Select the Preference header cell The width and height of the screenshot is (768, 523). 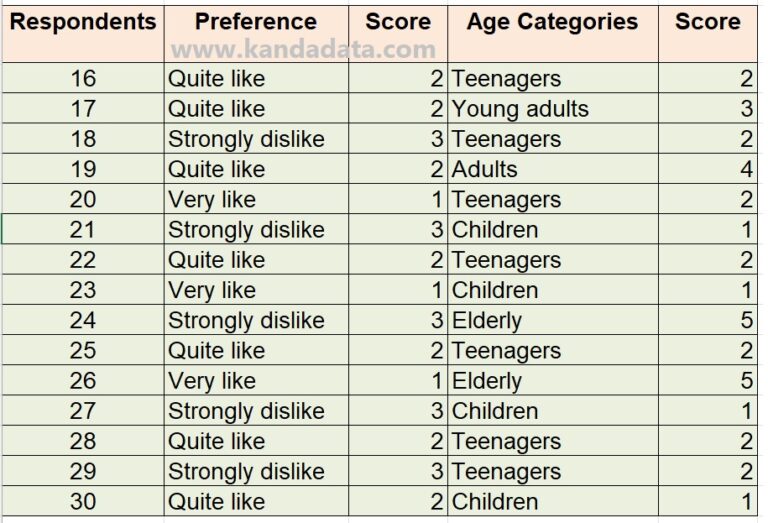(x=255, y=22)
